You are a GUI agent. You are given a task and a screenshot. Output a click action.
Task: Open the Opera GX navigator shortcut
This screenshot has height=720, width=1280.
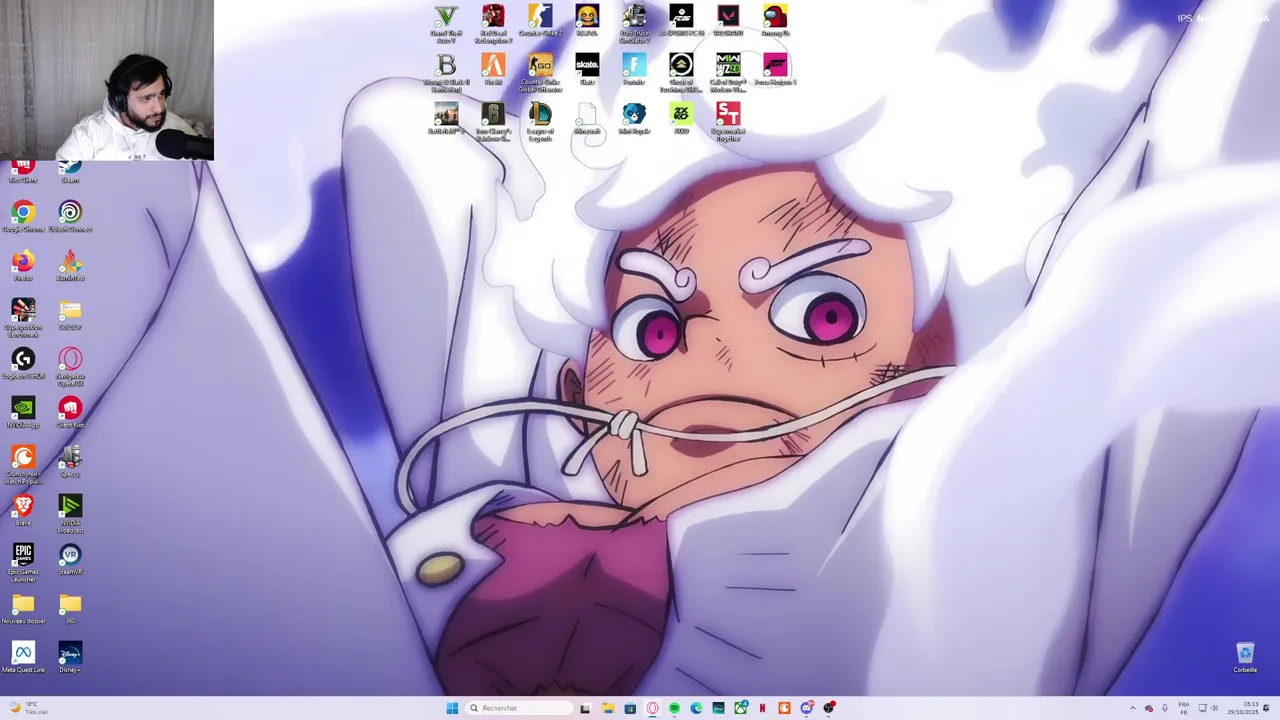(x=70, y=367)
